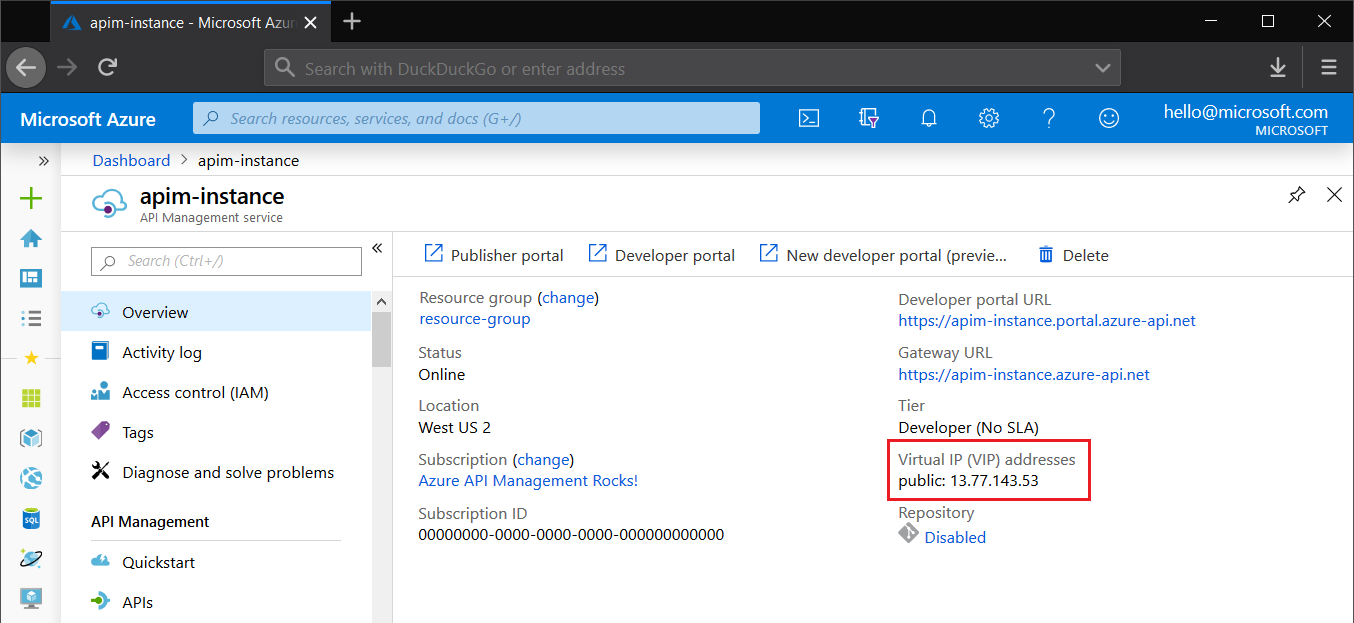Viewport: 1354px width, 623px height.
Task: Open SQL databases icon
Action: 31,518
